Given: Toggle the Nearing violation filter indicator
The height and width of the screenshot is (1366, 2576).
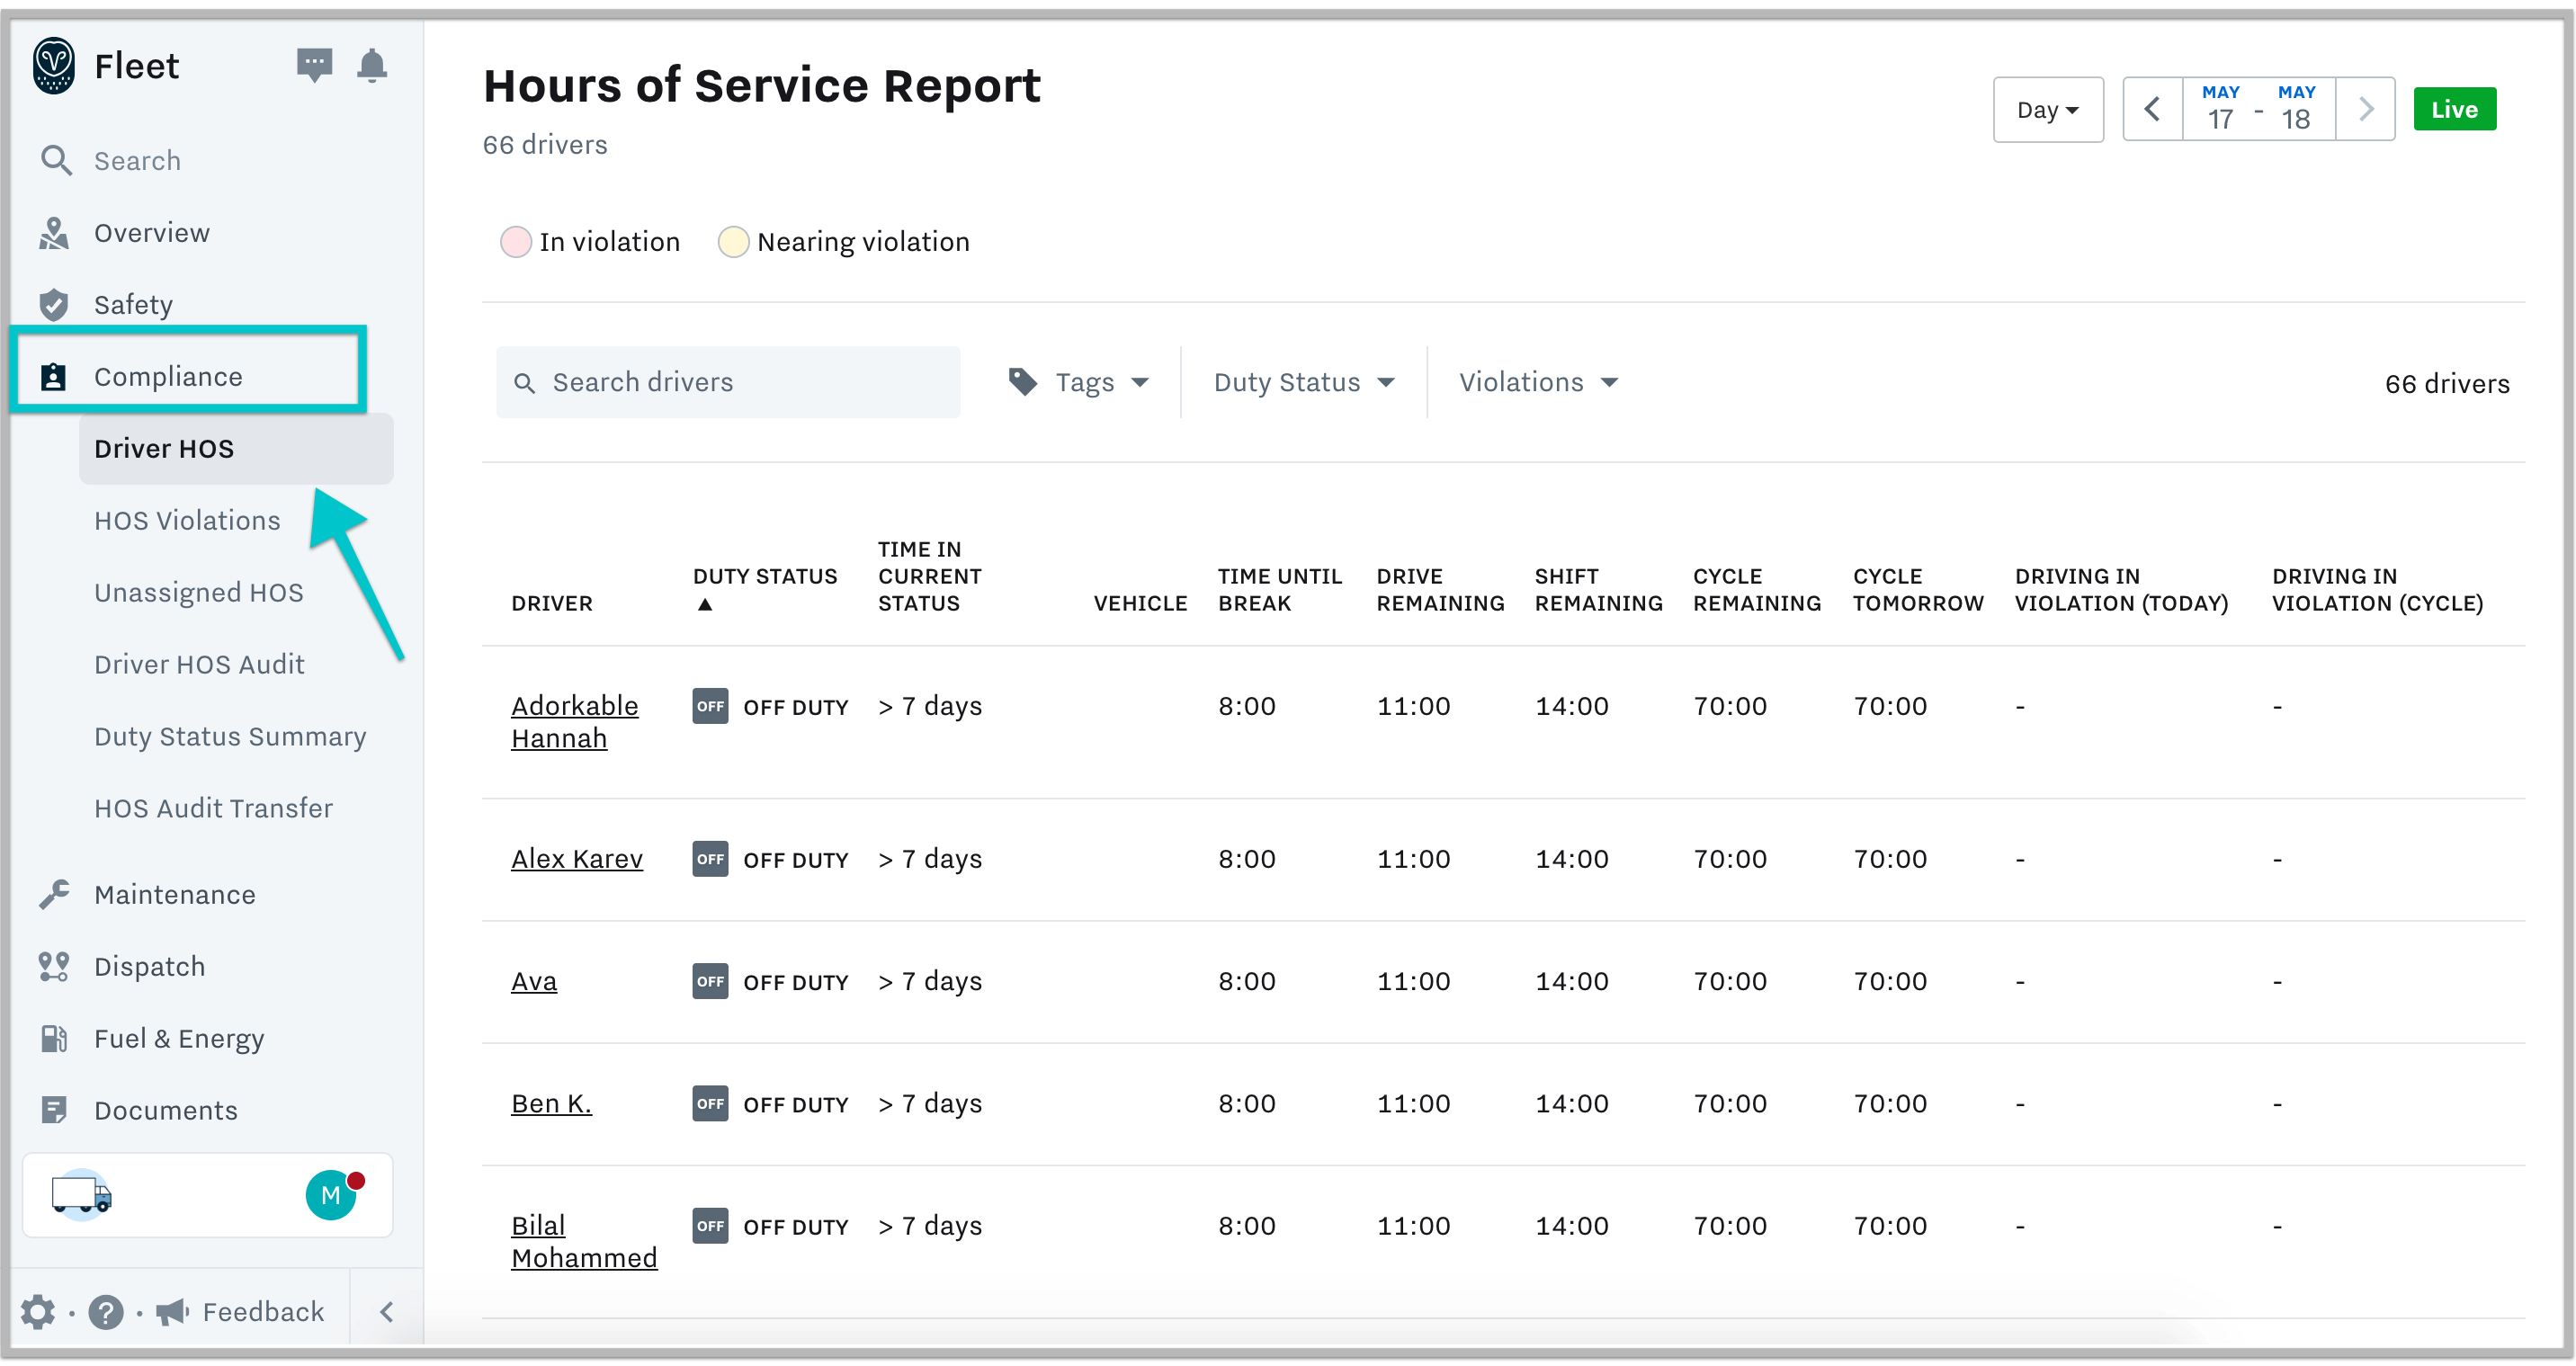Looking at the screenshot, I should pos(736,242).
